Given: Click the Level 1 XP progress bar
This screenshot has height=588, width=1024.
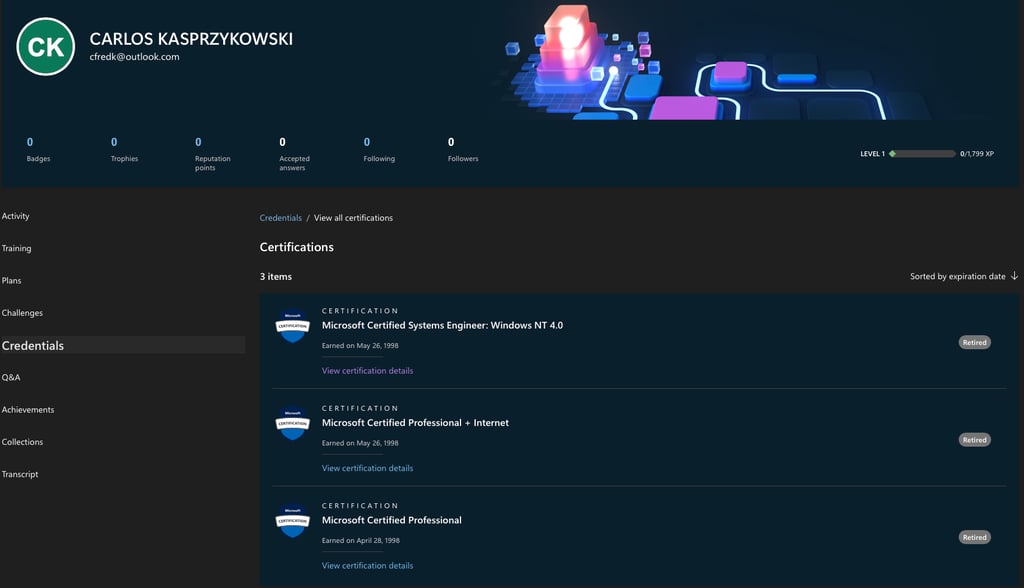Looking at the screenshot, I should click(x=922, y=154).
